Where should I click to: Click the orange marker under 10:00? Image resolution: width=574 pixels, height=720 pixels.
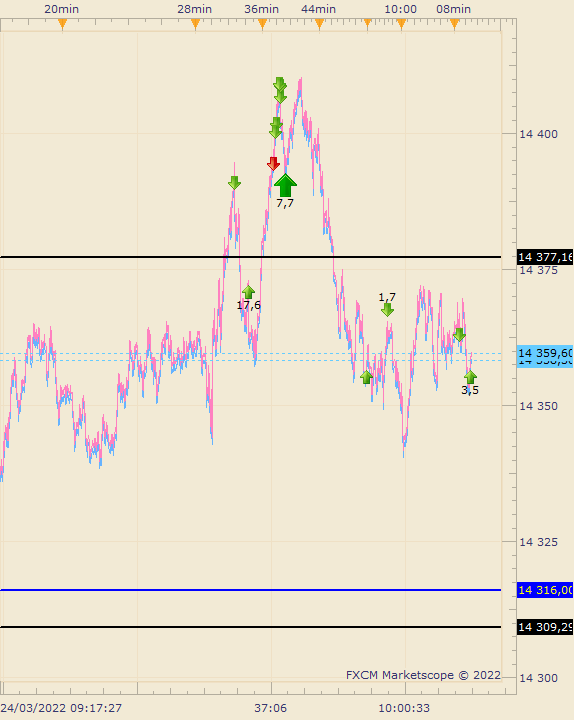click(401, 25)
